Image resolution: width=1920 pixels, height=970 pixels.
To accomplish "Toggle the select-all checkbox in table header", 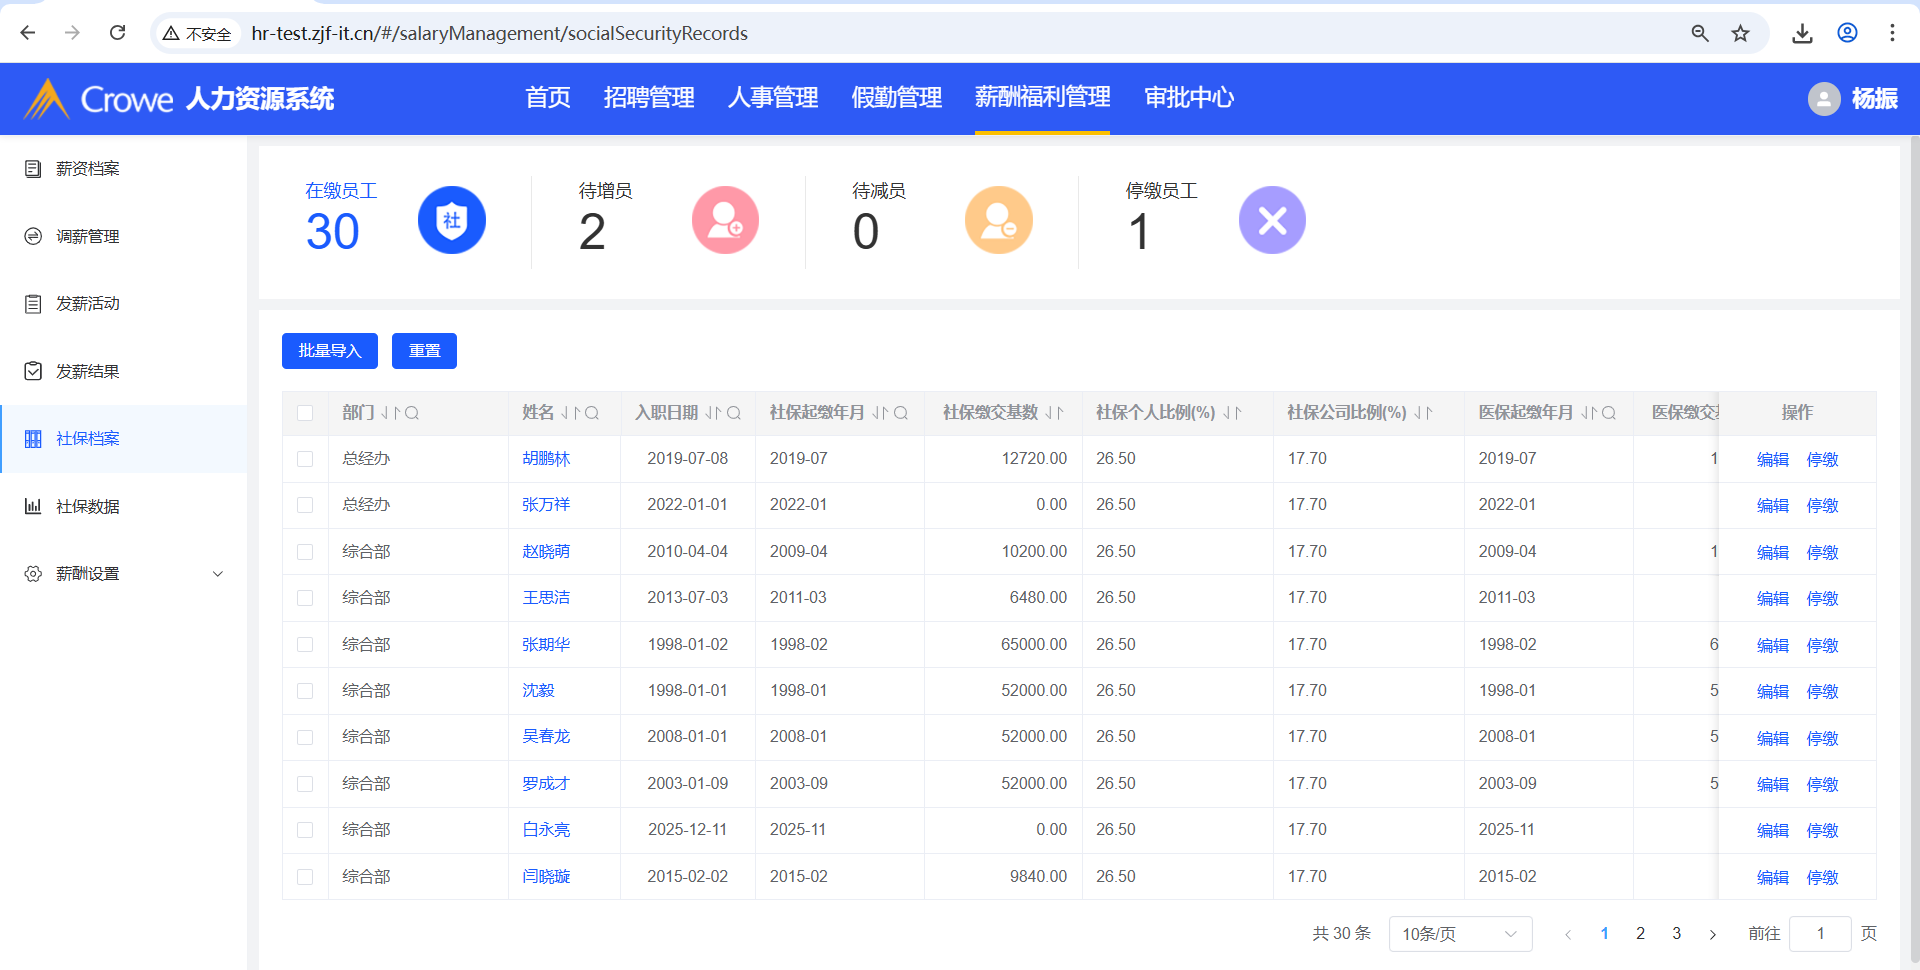I will point(305,413).
